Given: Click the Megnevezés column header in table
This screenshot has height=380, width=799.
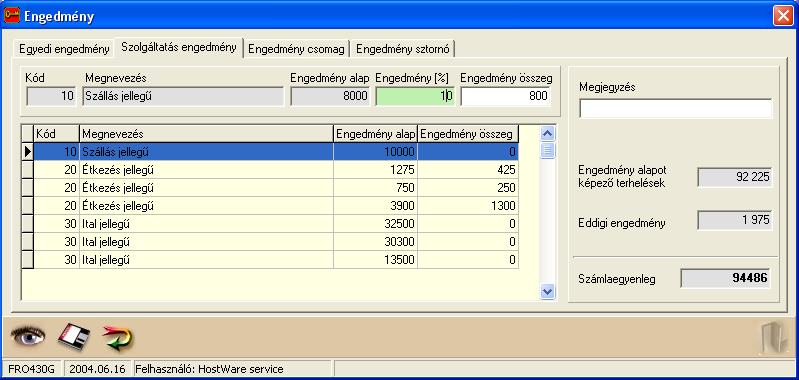Looking at the screenshot, I should [x=206, y=134].
